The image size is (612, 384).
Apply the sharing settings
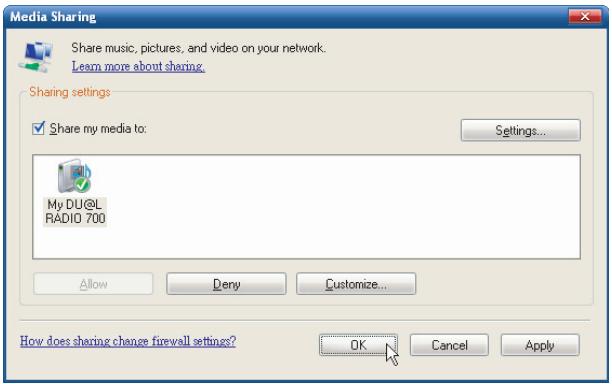[x=540, y=345]
